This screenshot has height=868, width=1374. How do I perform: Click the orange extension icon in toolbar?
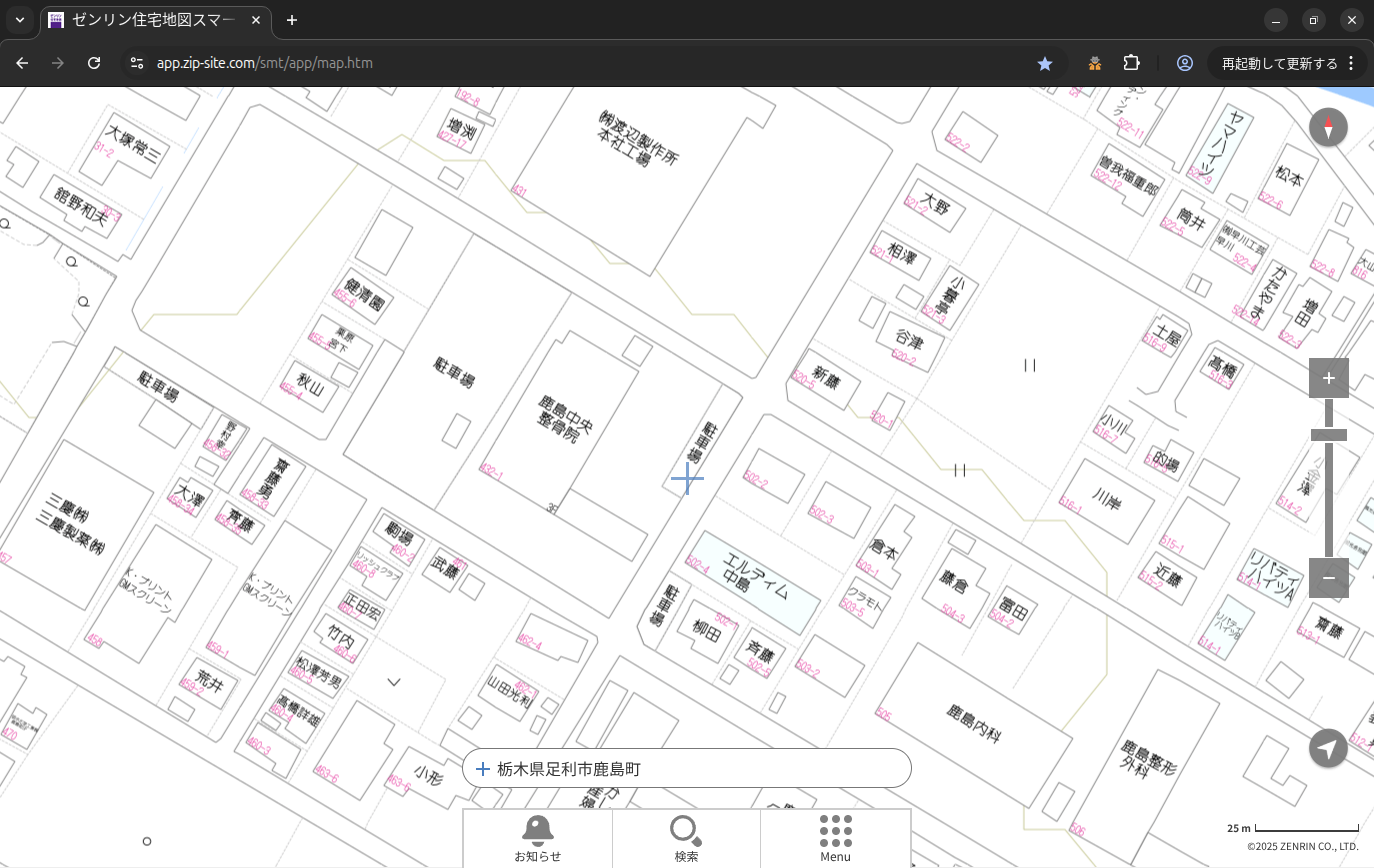(1095, 63)
